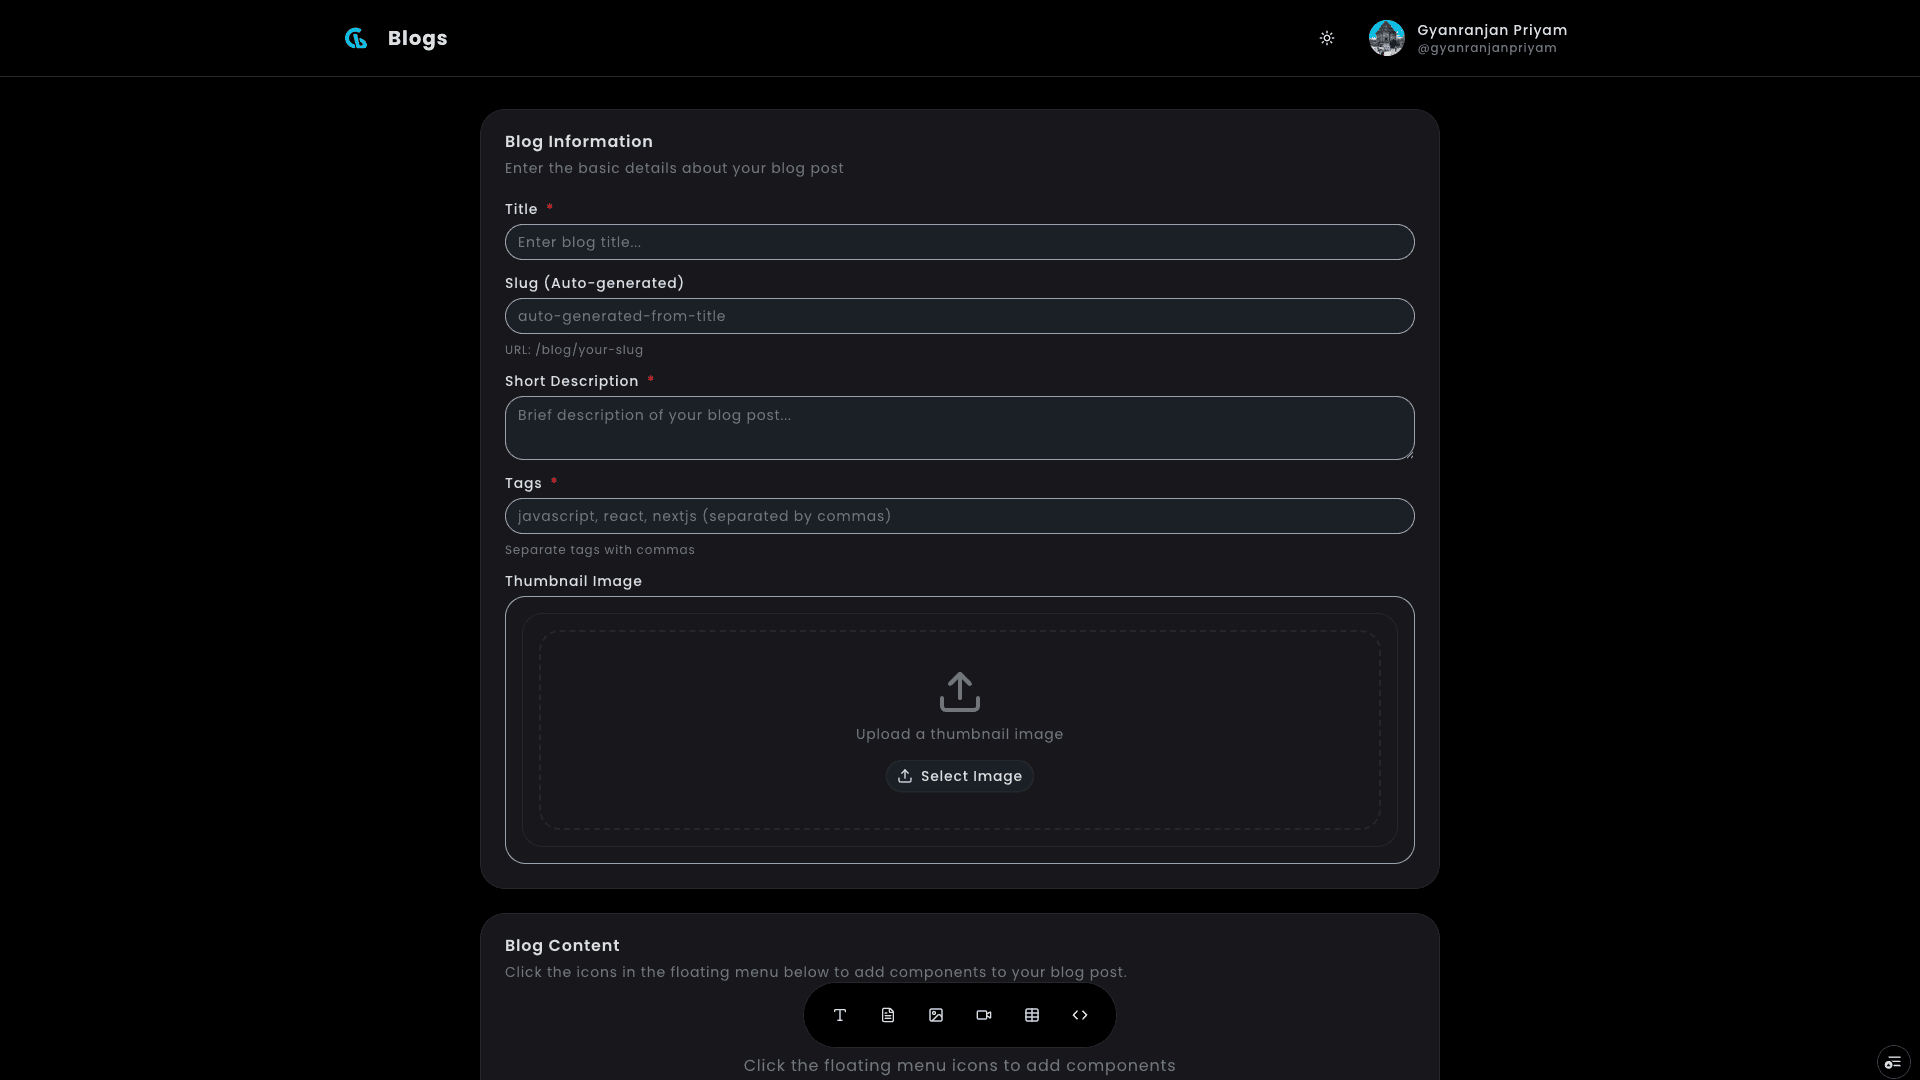Click the auto-generated slug field
The width and height of the screenshot is (1920, 1080).
tap(959, 316)
